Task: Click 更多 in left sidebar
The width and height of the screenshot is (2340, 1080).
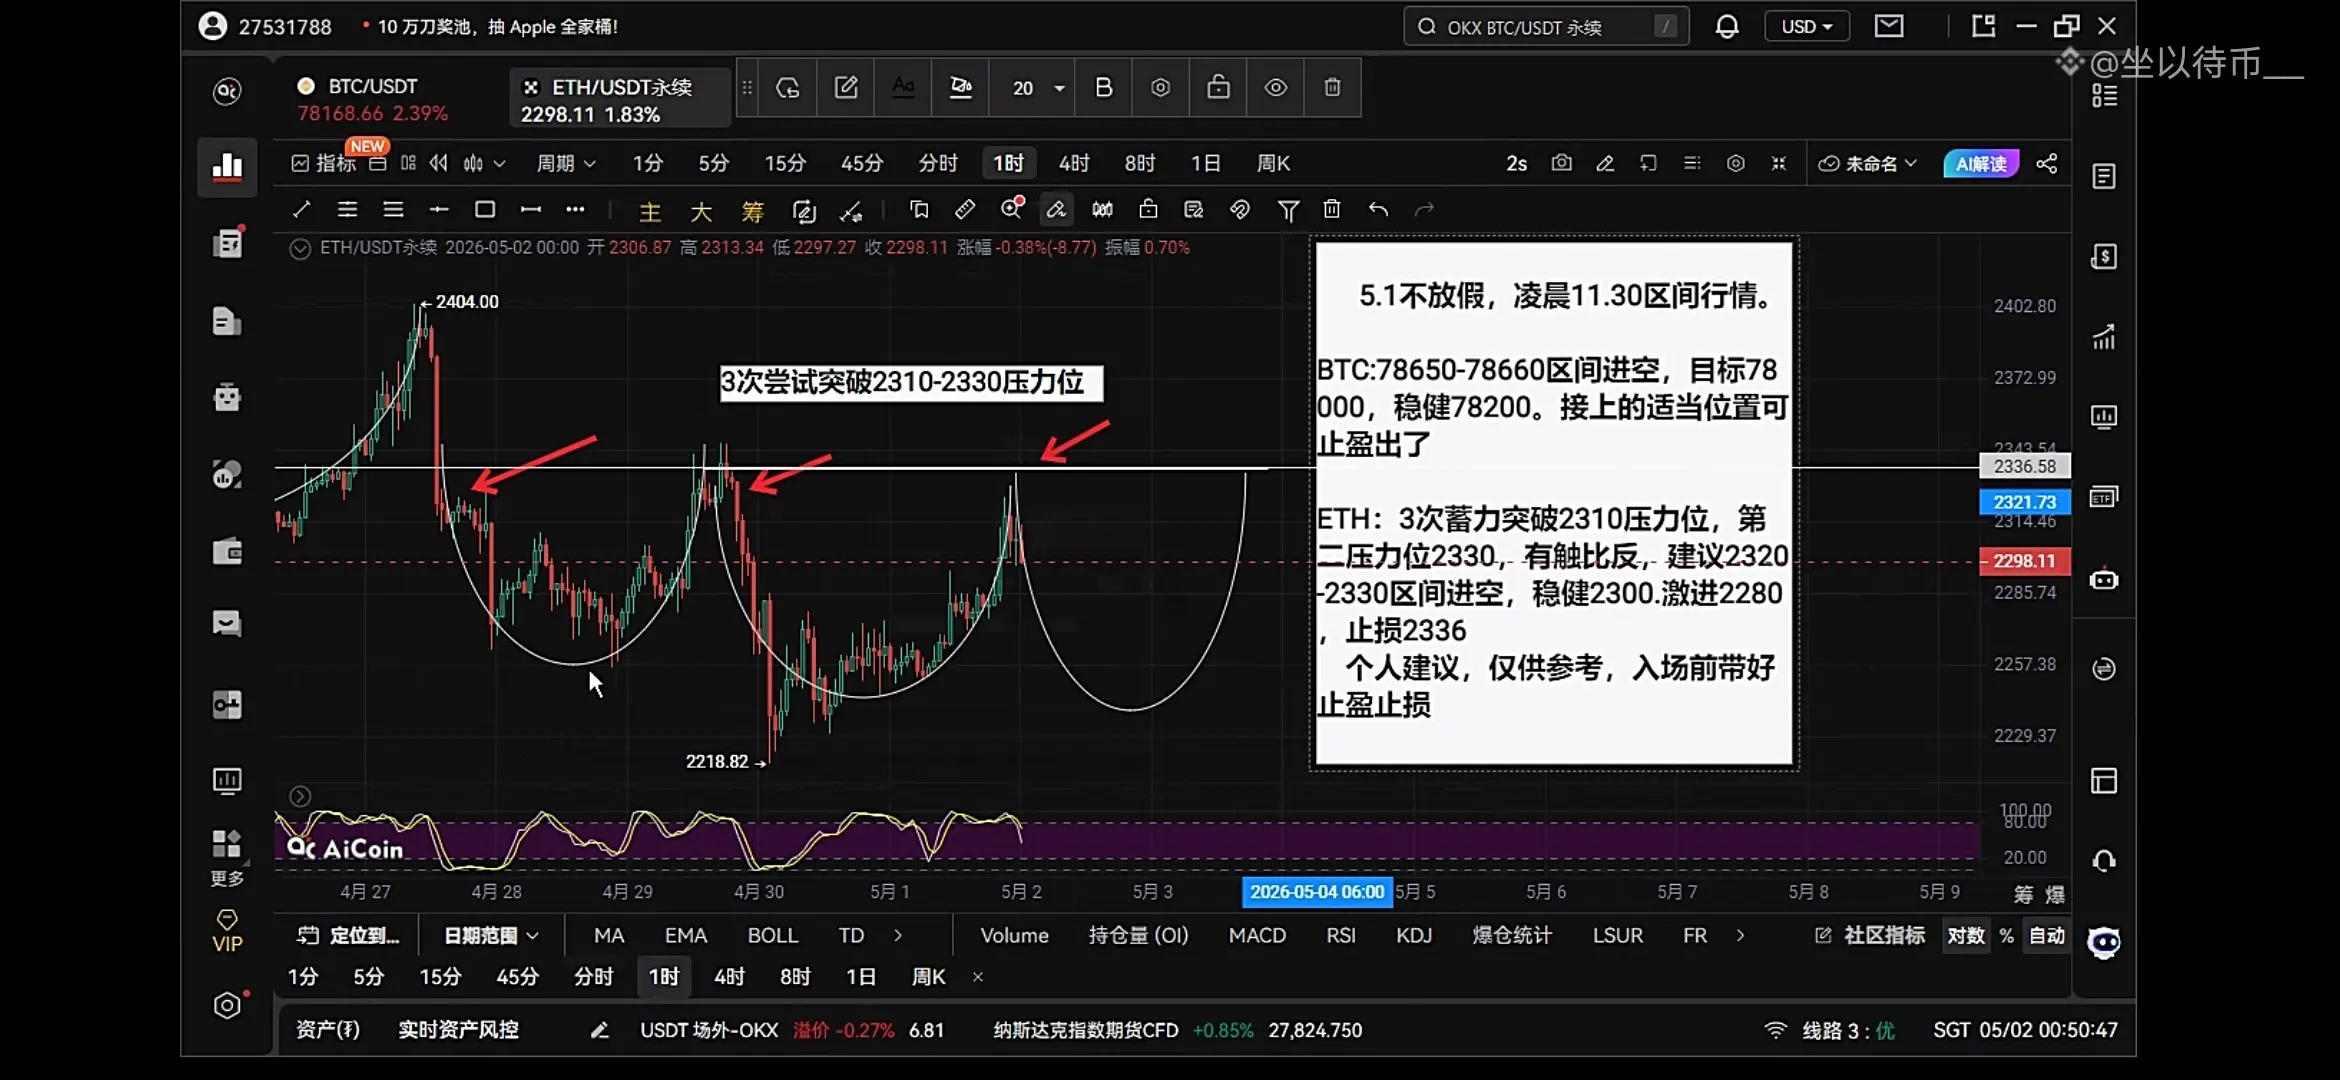Action: tap(227, 857)
